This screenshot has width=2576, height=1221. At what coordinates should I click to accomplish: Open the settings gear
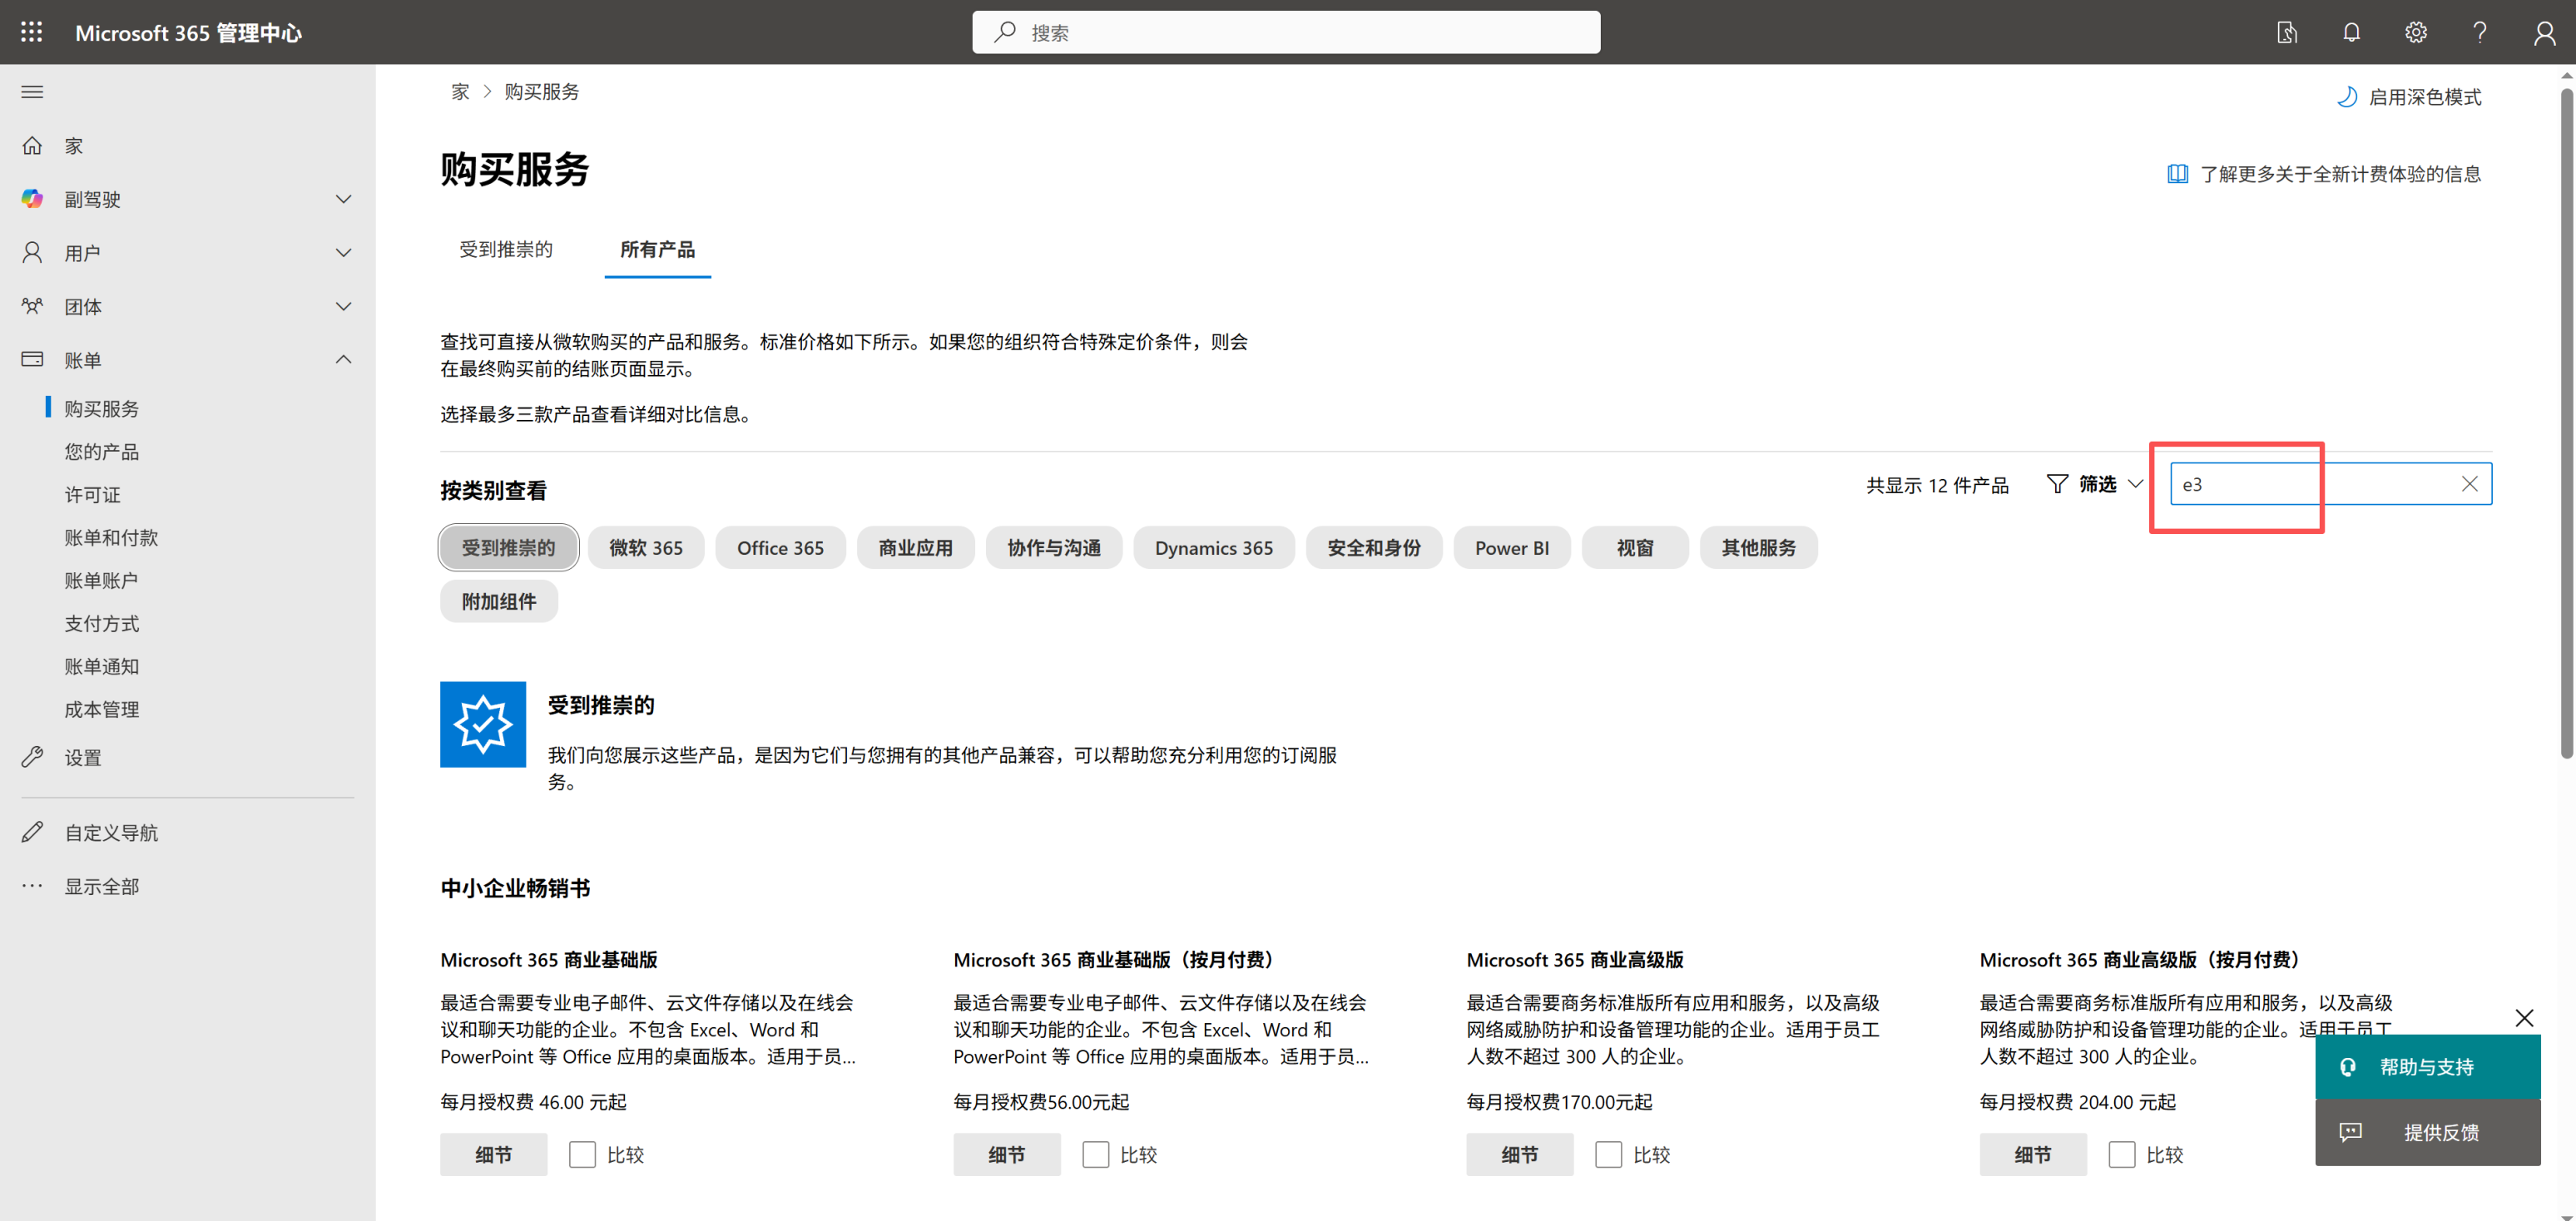pos(2416,31)
